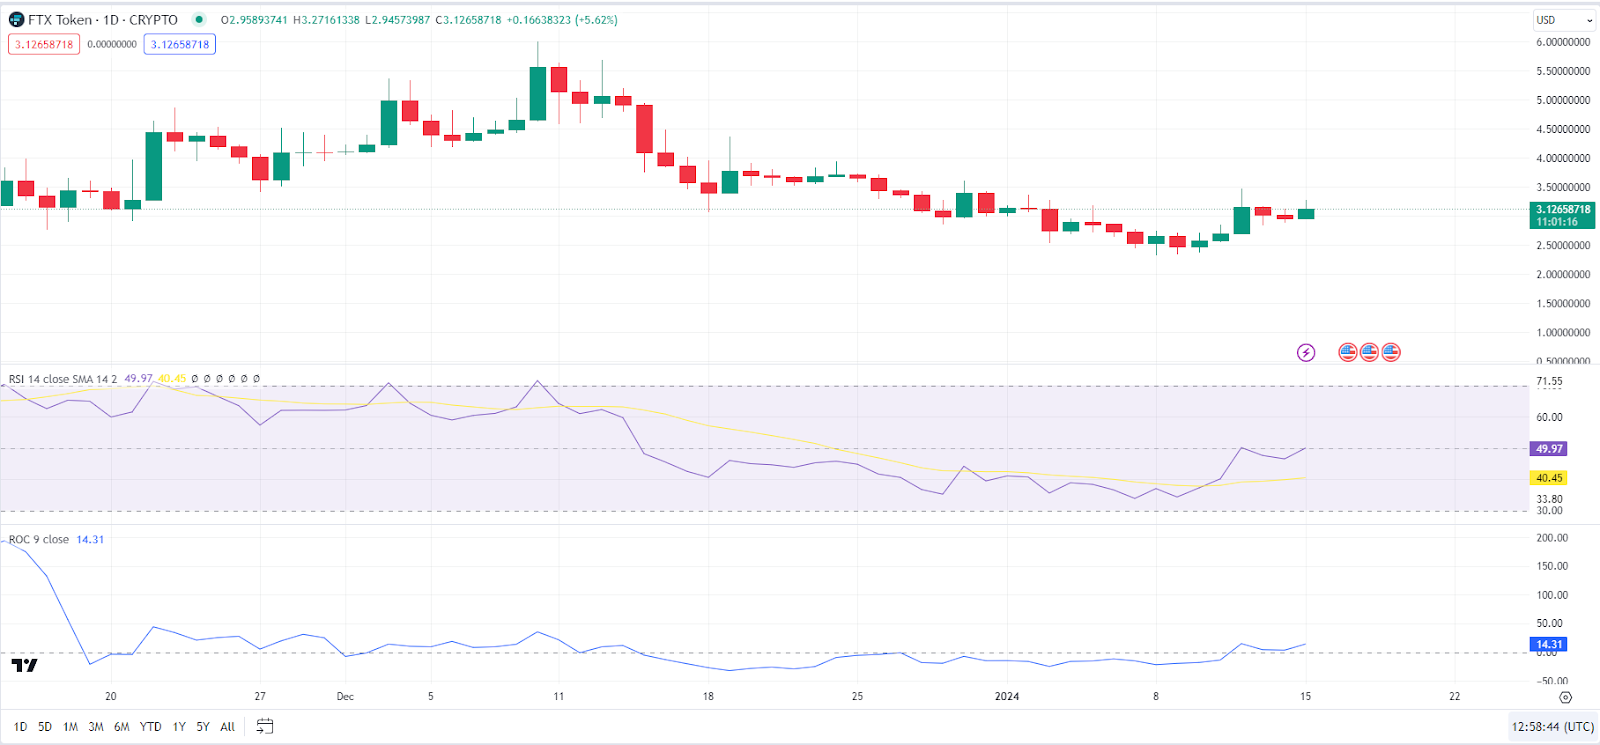Click the Dec date axis label
Screen dimensions: 1600x745
tap(345, 696)
